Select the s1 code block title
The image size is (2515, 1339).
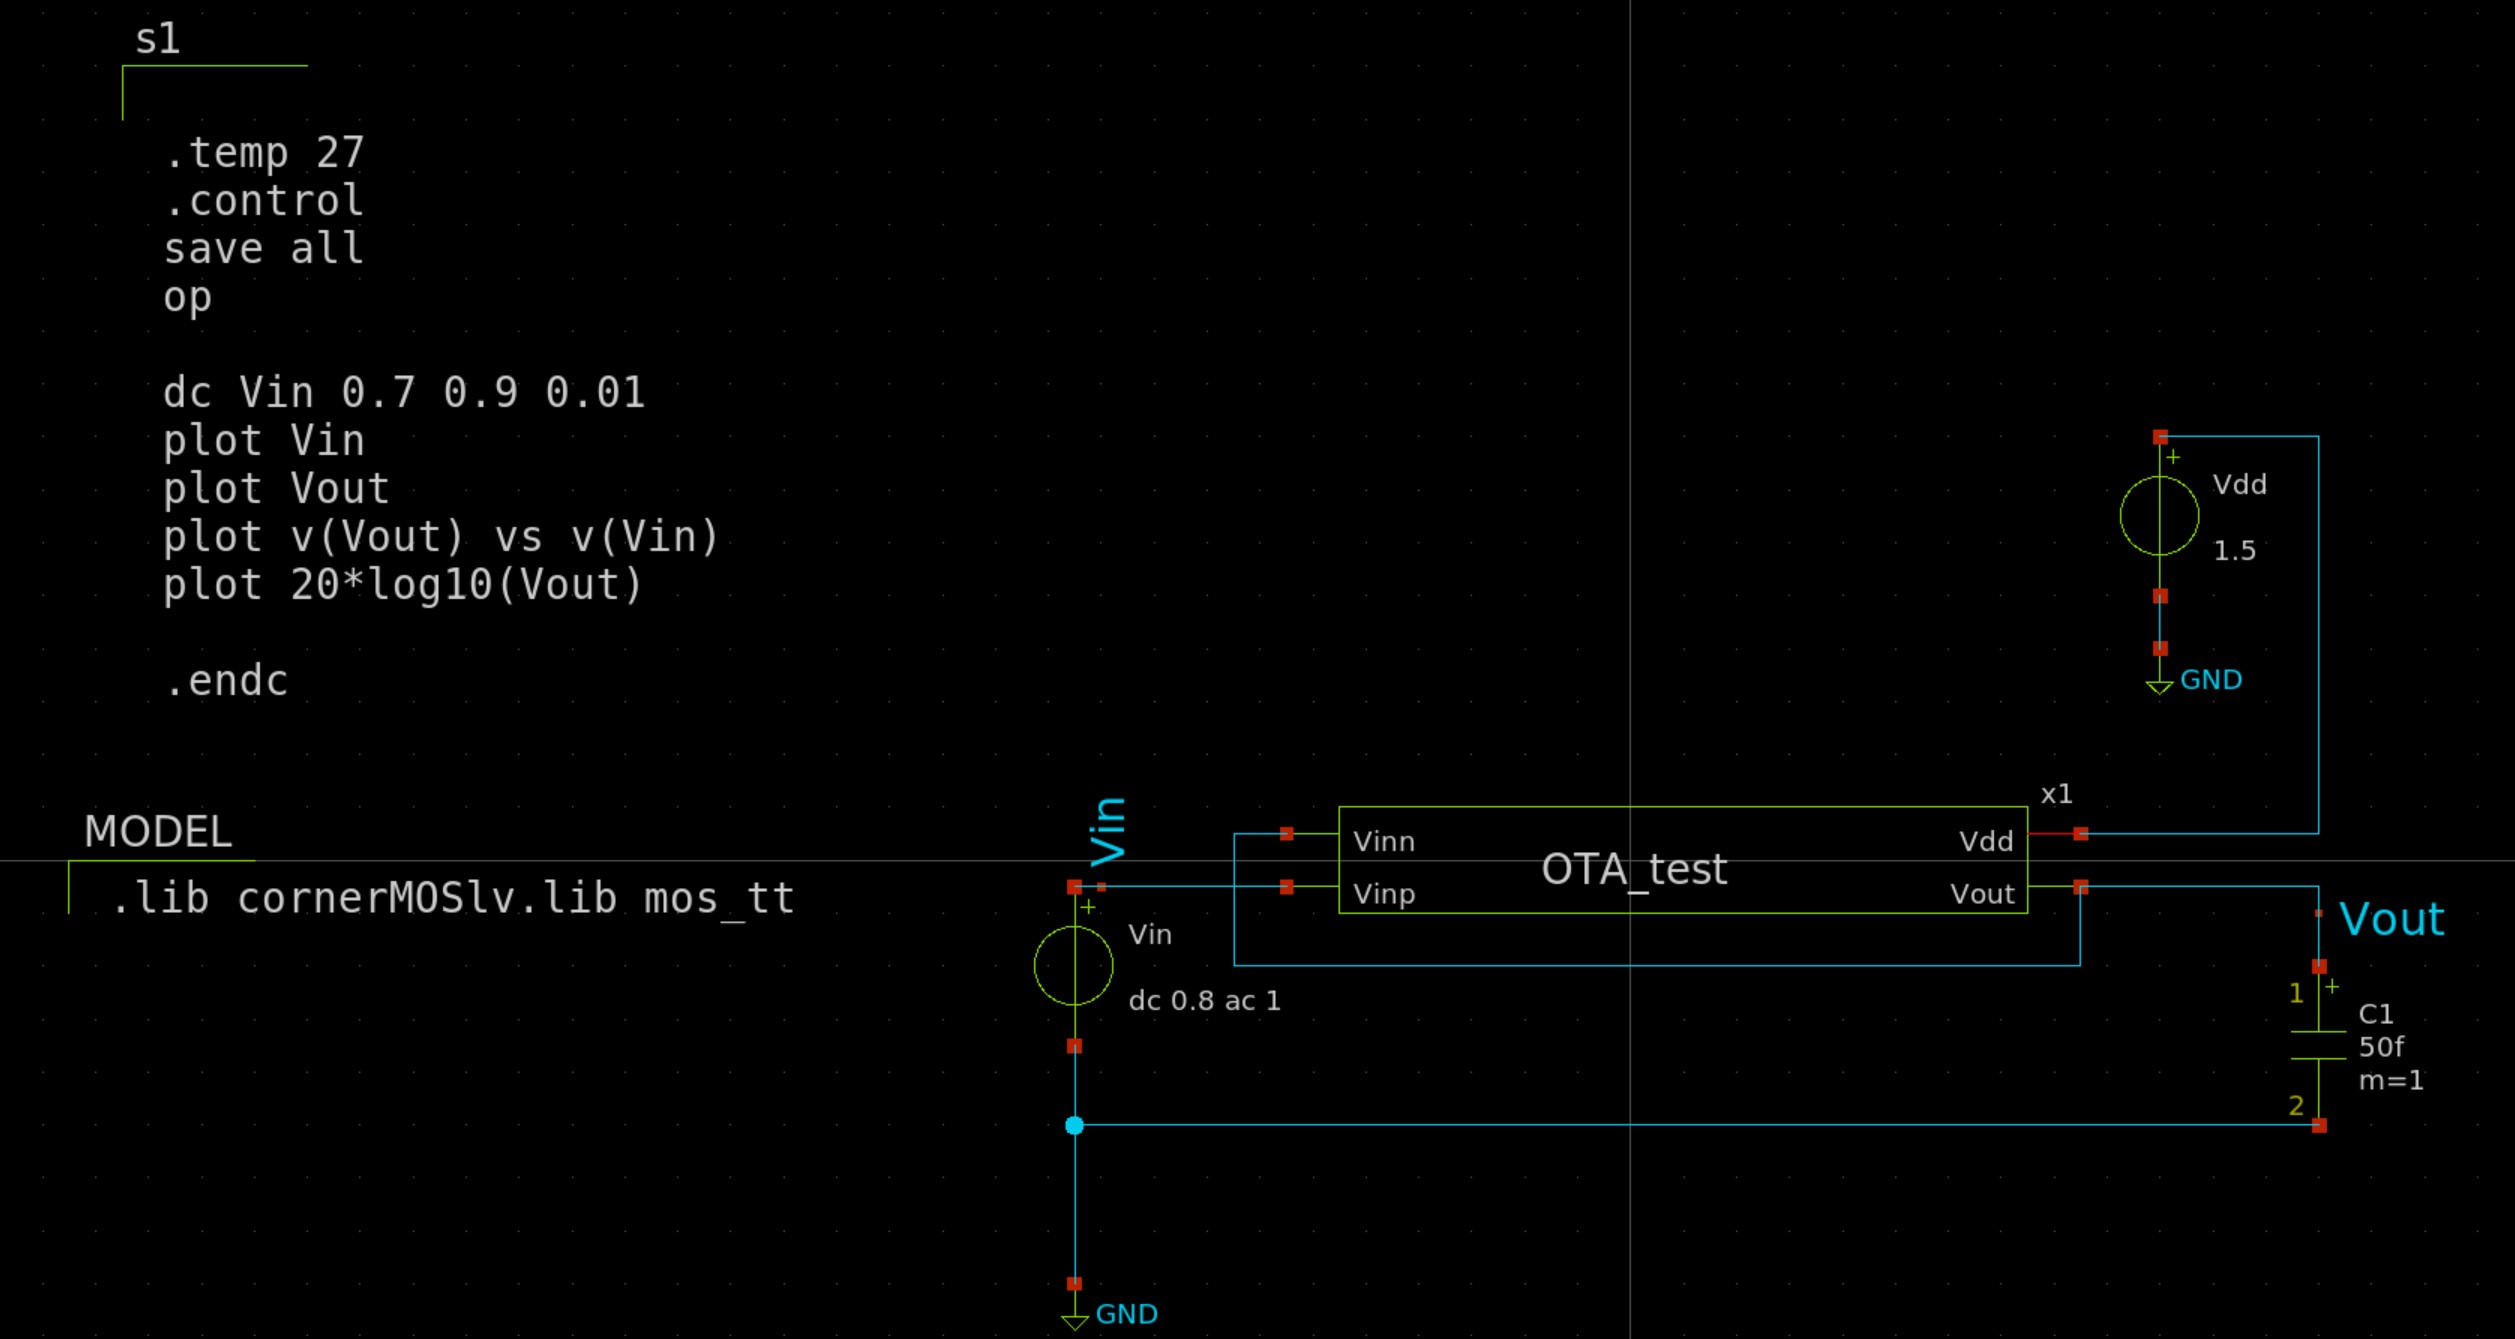(157, 40)
